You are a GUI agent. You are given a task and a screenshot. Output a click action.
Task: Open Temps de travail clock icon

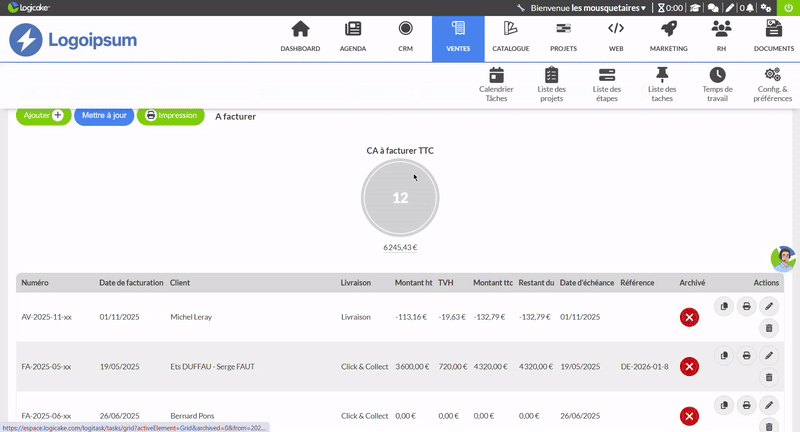[717, 84]
